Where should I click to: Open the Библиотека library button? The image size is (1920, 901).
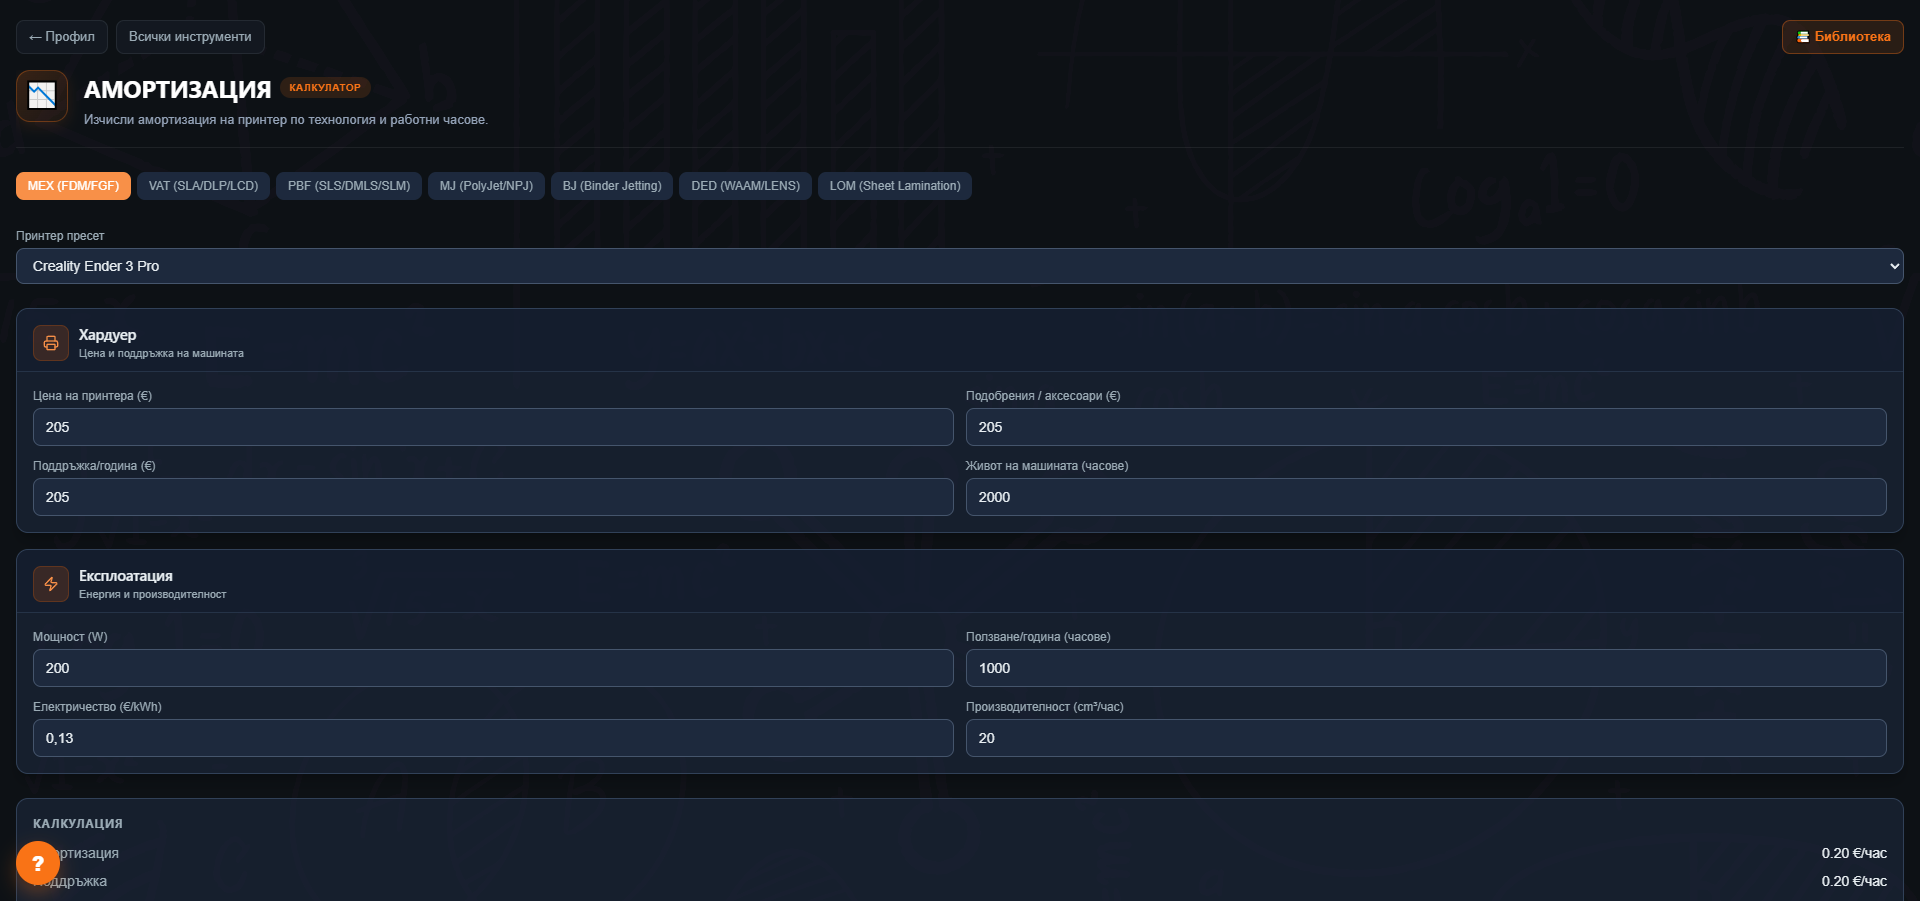1842,37
